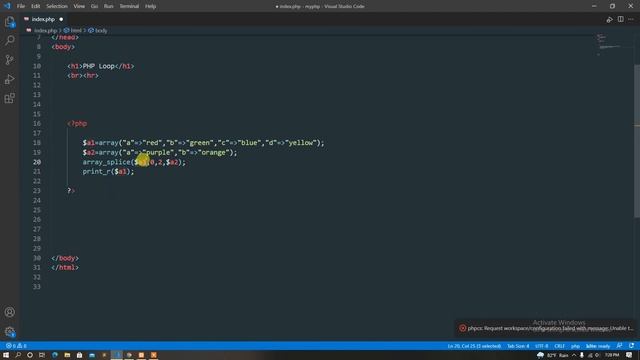Change the php language mode

575,346
